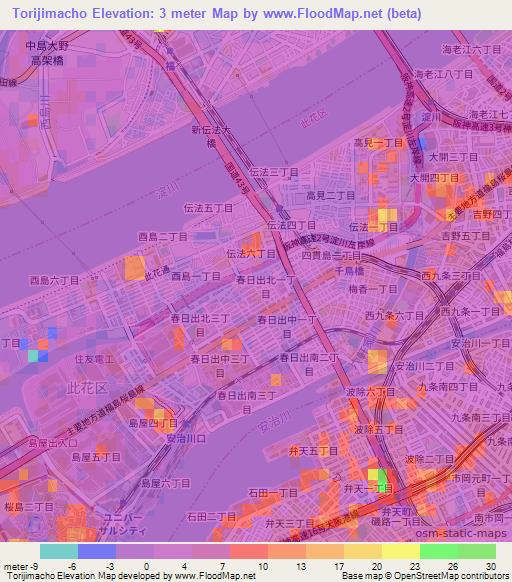512x582 pixels.
Task: Click the 春日出北一丁目 map label
Action: 266,287
